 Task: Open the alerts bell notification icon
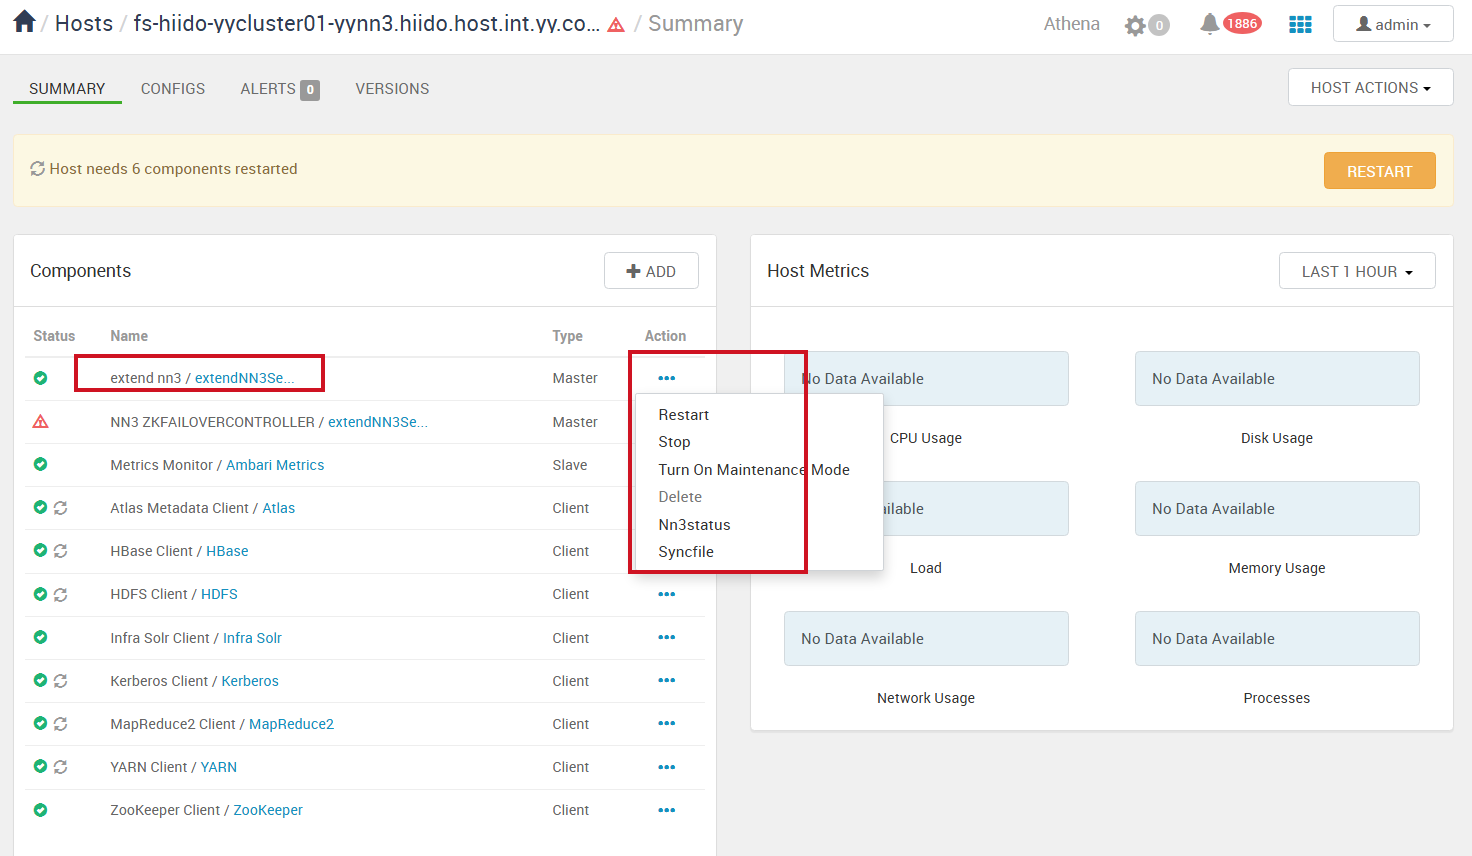(1210, 24)
